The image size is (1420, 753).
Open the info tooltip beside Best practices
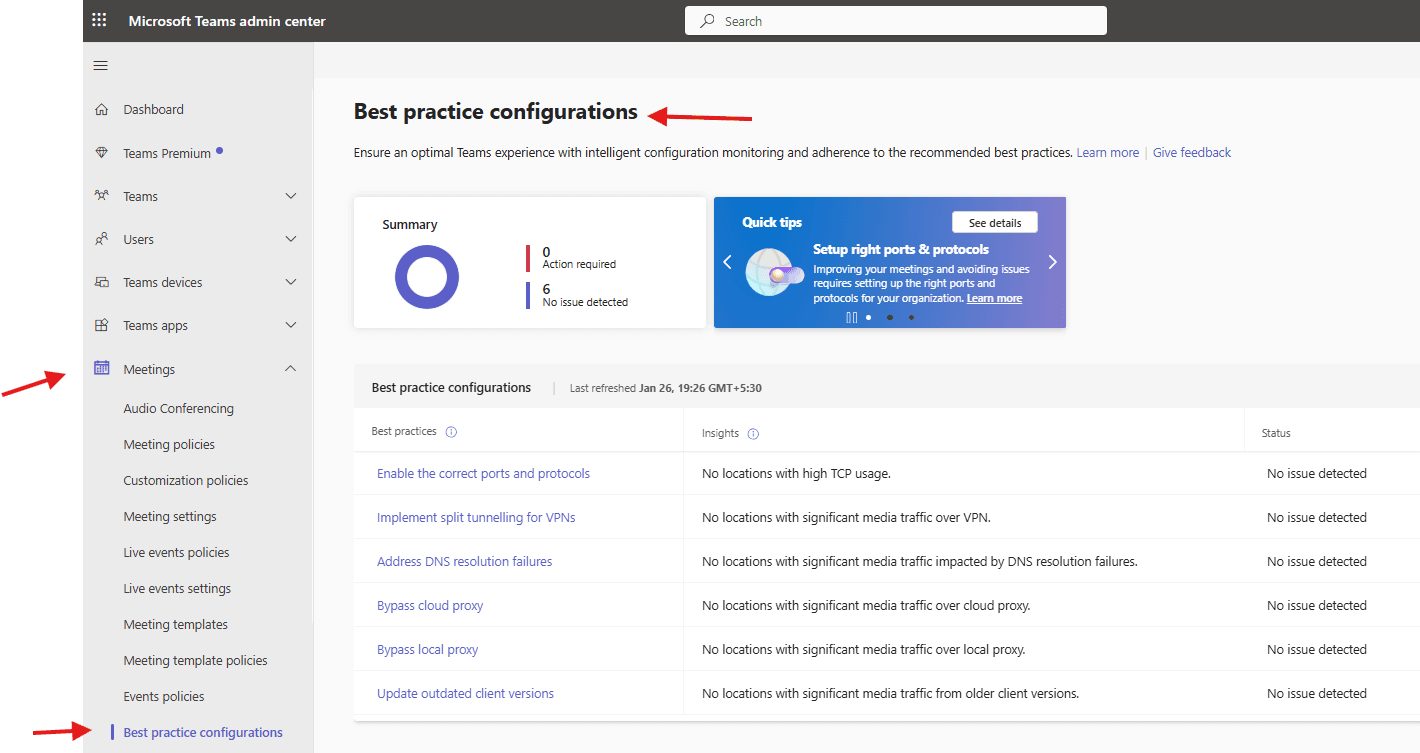(451, 431)
